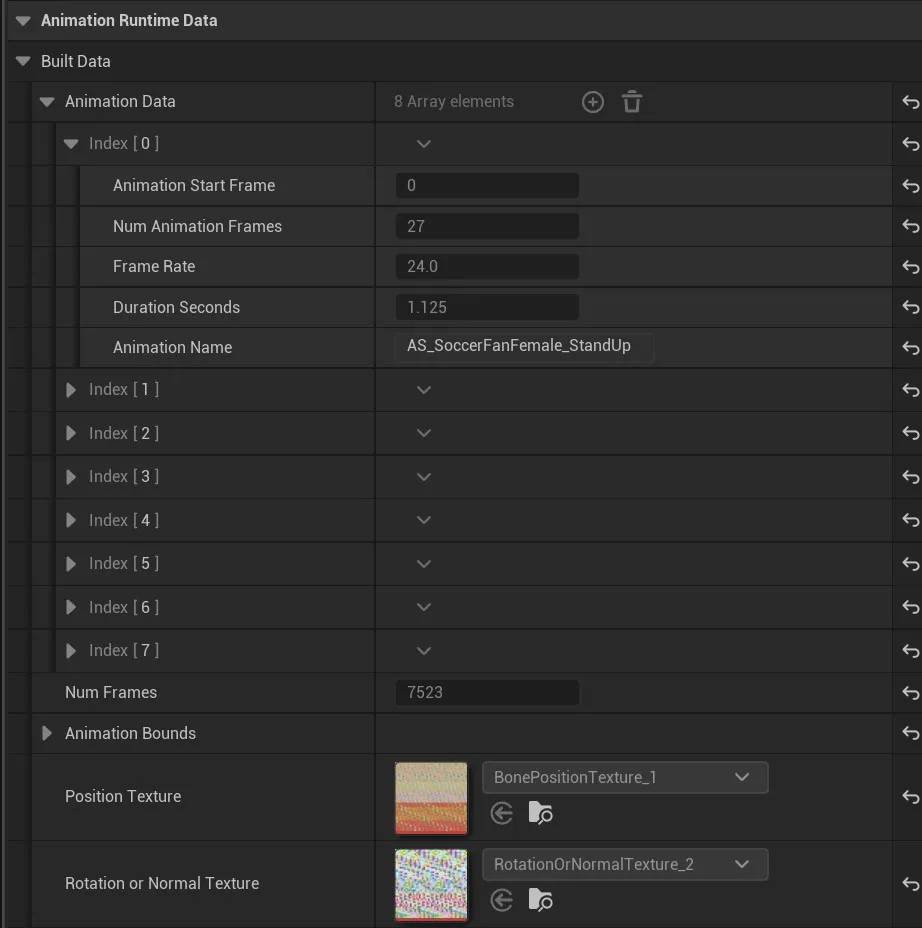Expand the Animation Bounds property

click(46, 733)
